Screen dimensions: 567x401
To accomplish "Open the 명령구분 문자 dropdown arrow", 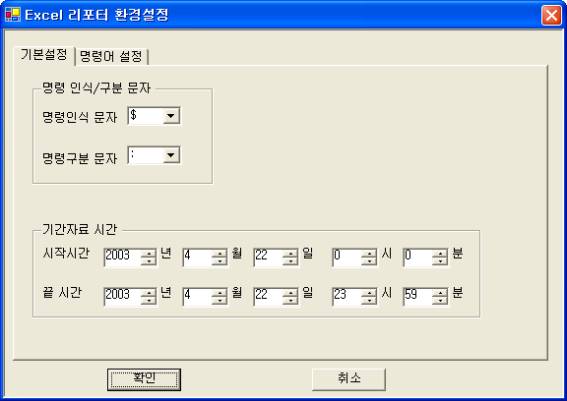I will coord(171,155).
